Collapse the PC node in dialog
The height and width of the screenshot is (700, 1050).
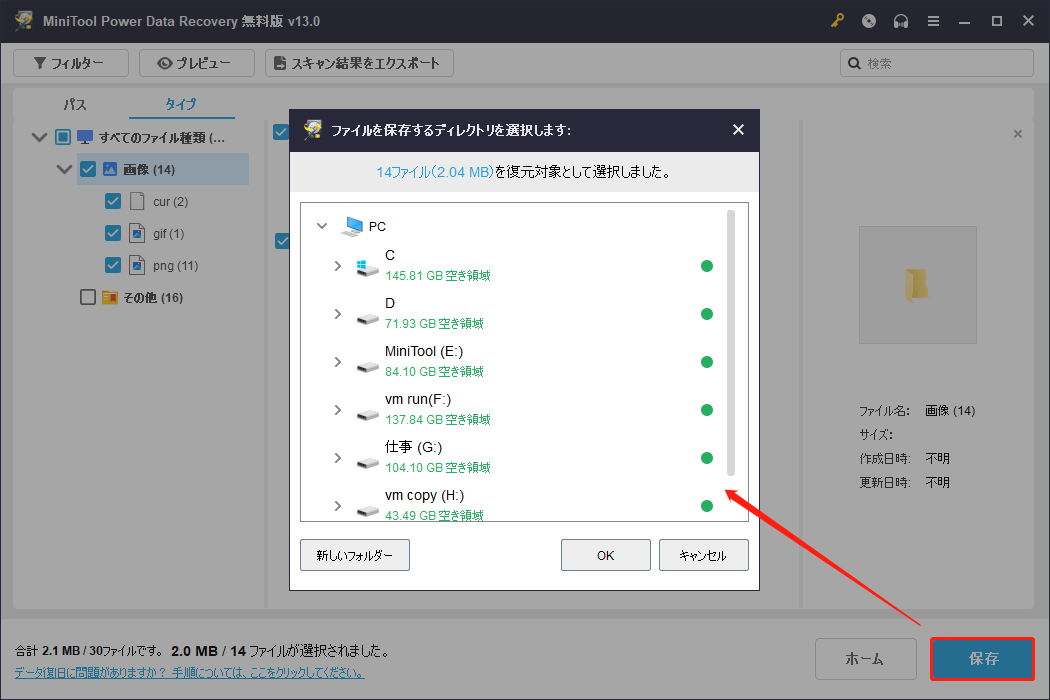pyautogui.click(x=322, y=226)
